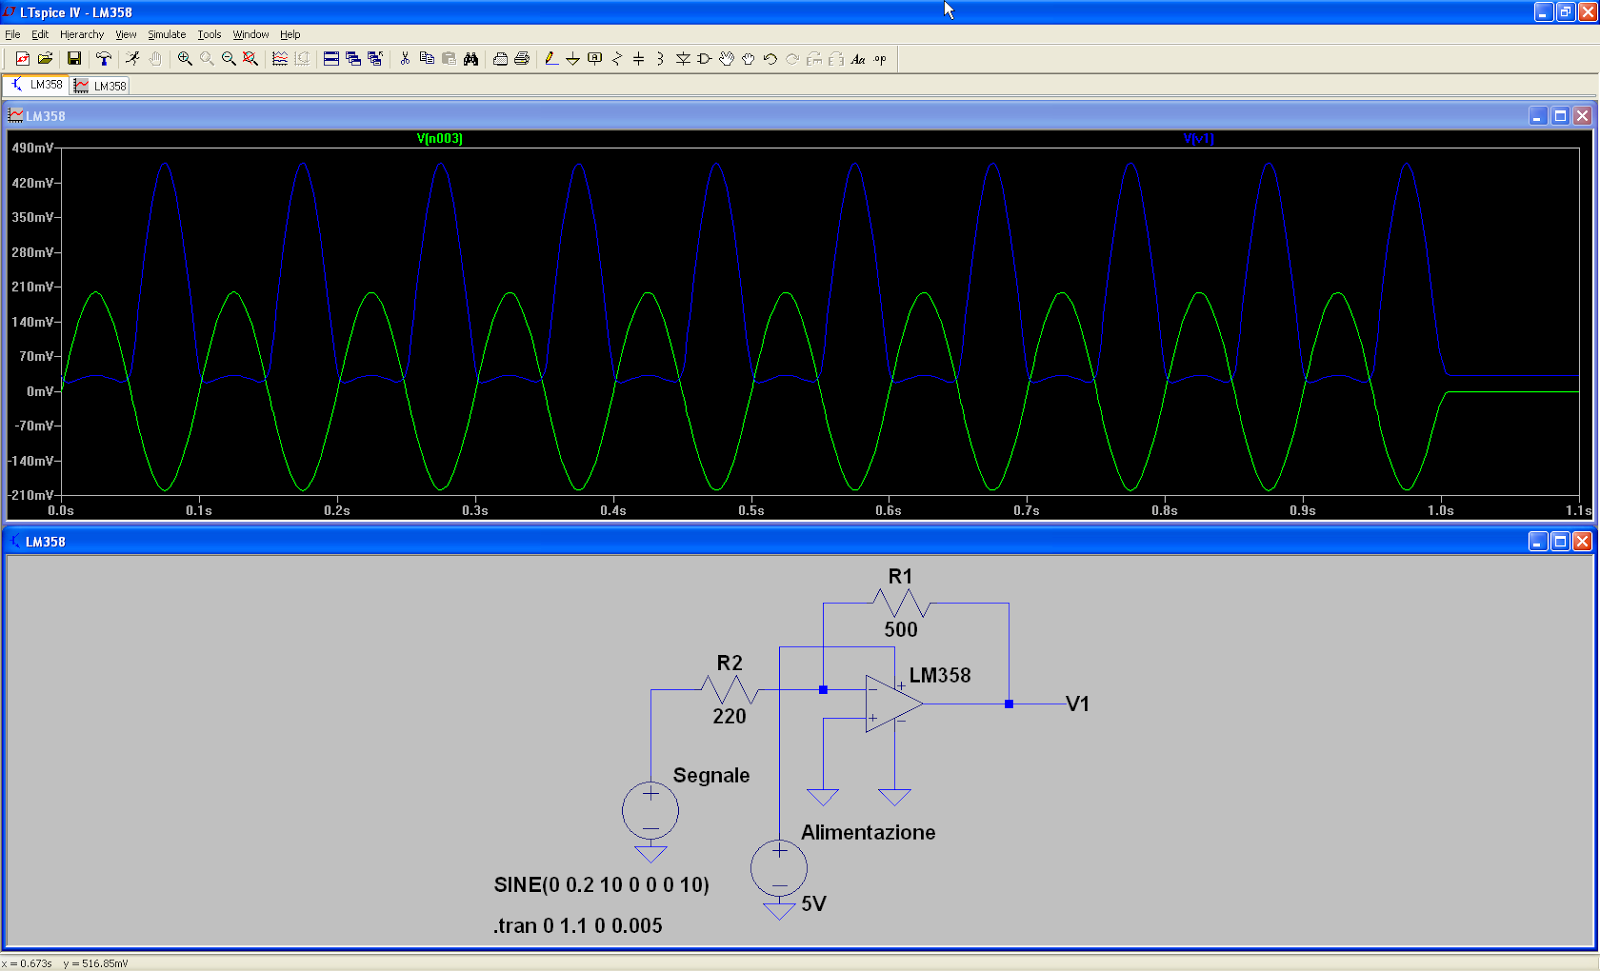Switch to the second LM358 tab
Image resolution: width=1600 pixels, height=971 pixels.
click(99, 85)
